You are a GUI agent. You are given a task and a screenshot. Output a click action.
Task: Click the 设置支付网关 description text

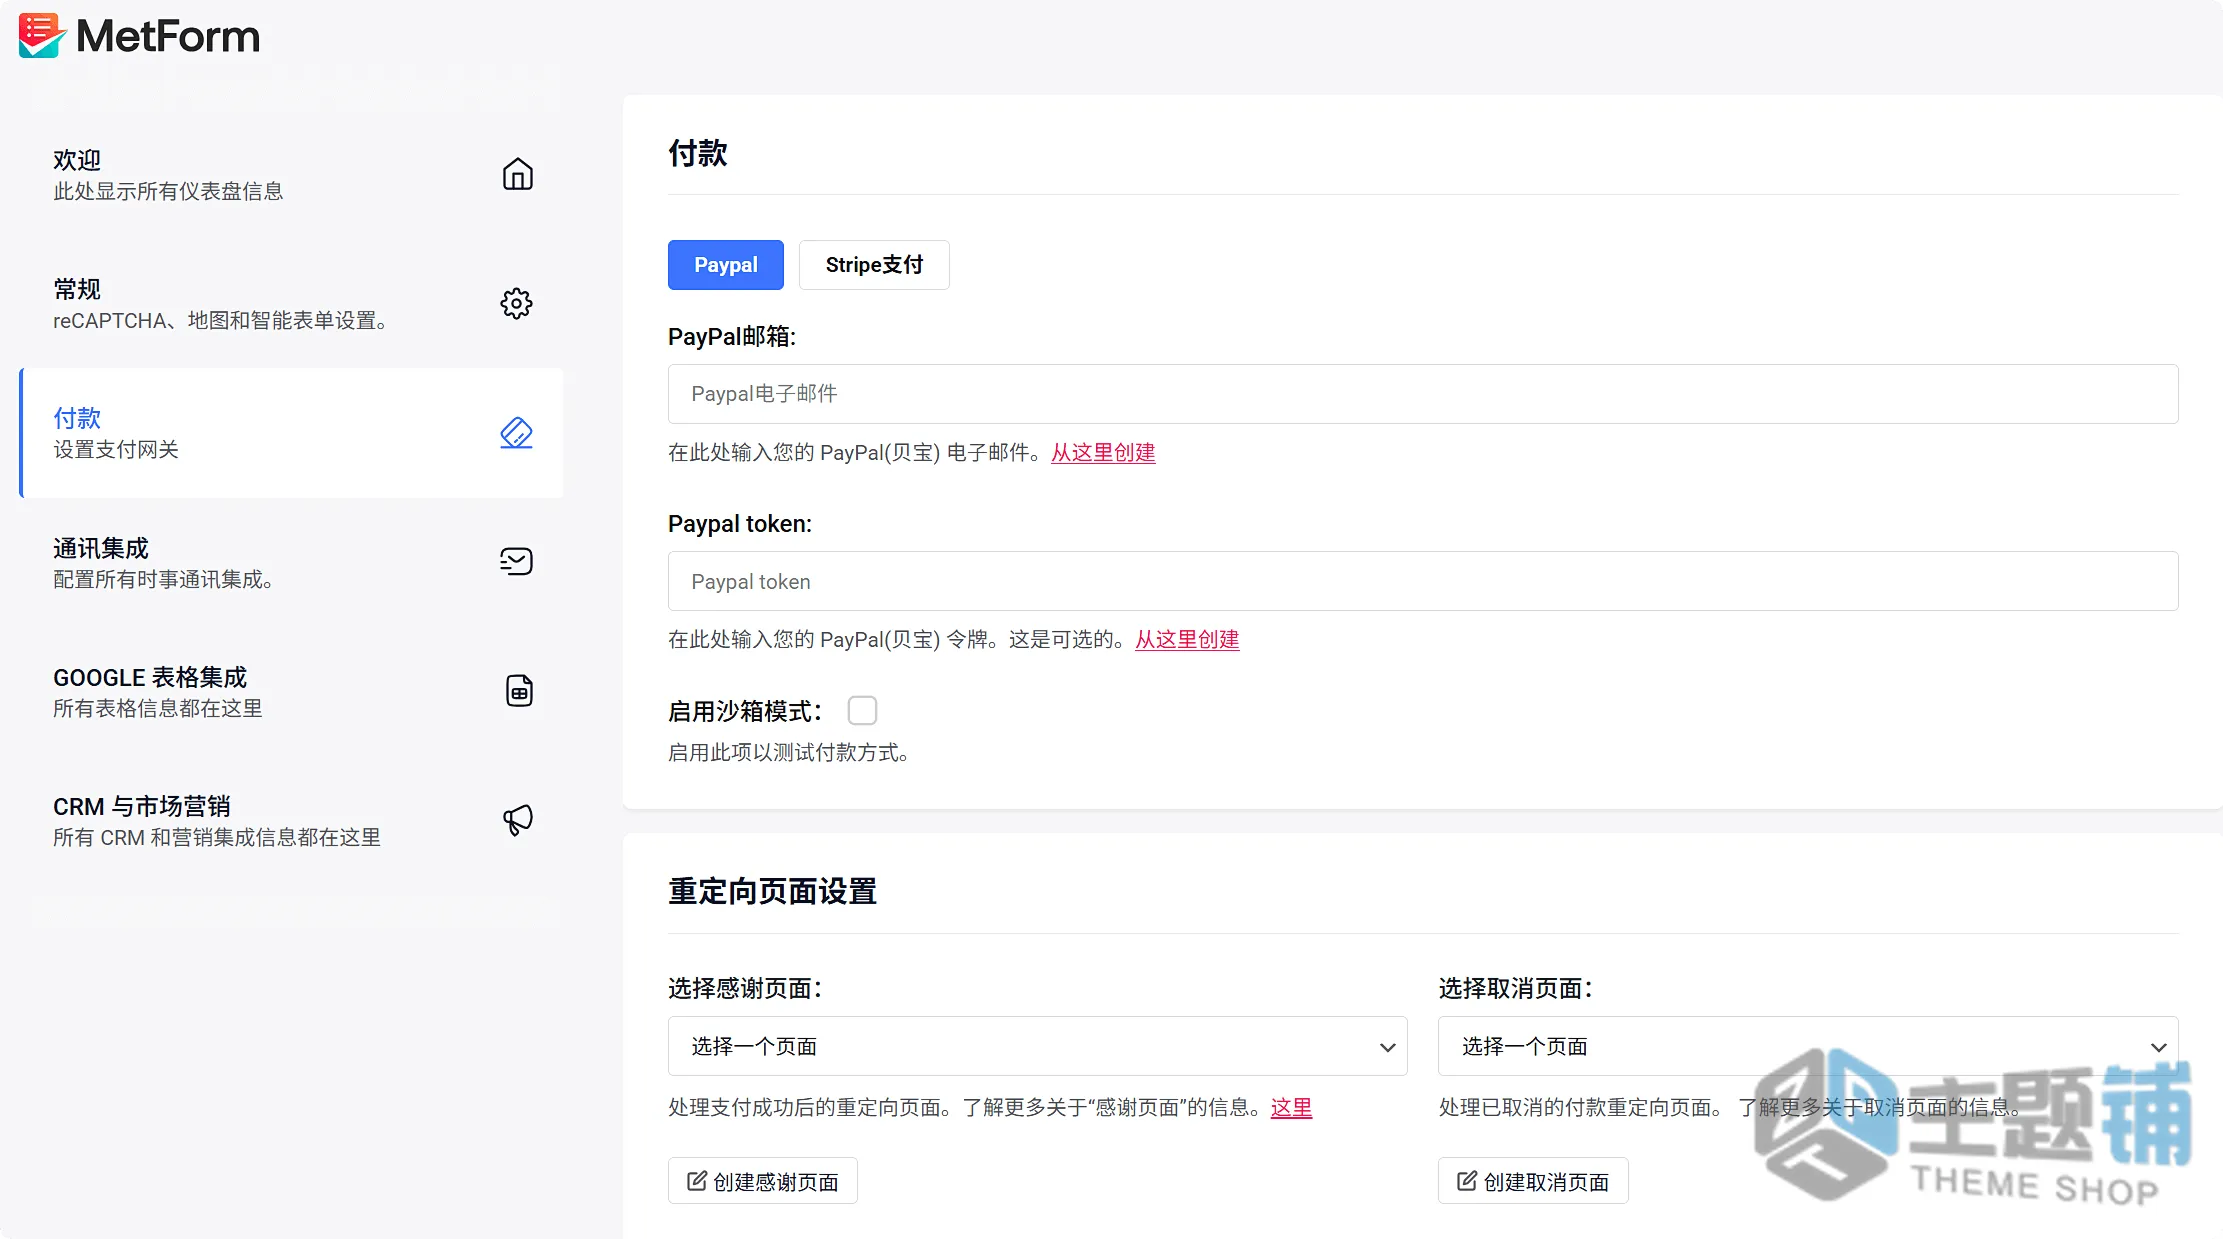point(116,449)
